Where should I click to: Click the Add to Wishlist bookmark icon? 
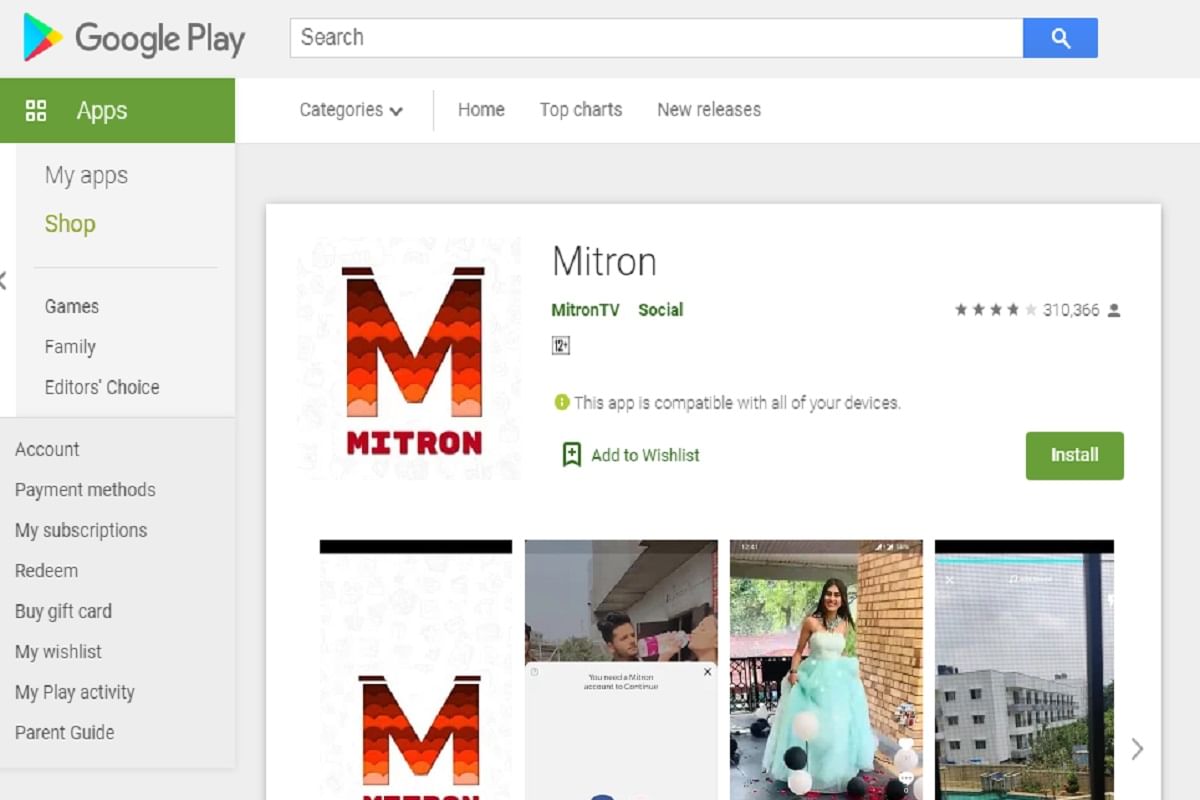coord(572,454)
